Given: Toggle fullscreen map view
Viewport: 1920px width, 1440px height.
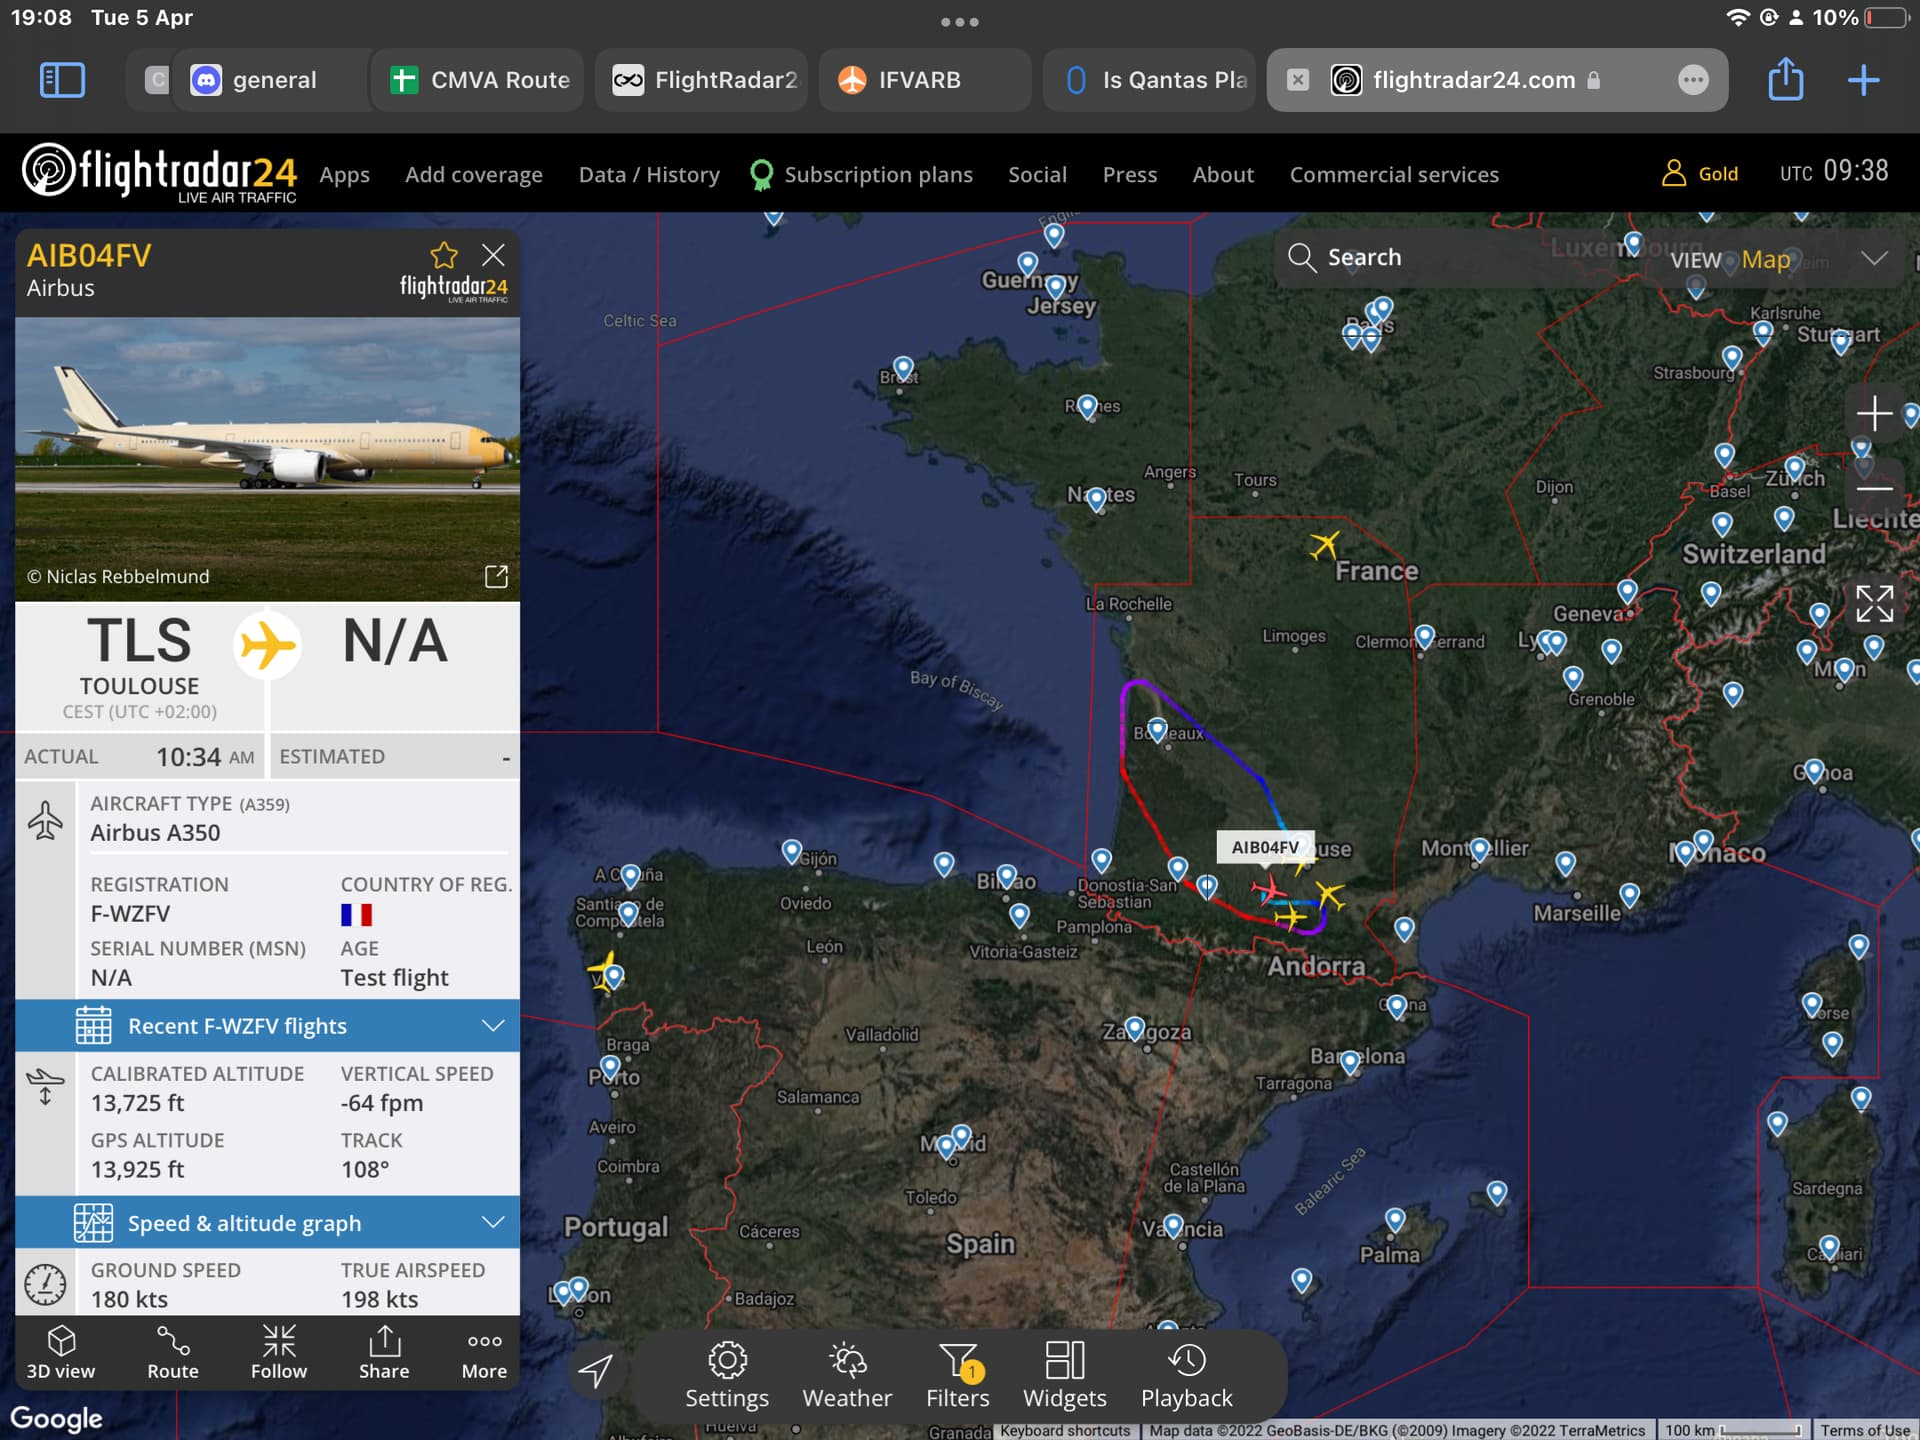Looking at the screenshot, I should pyautogui.click(x=1874, y=604).
